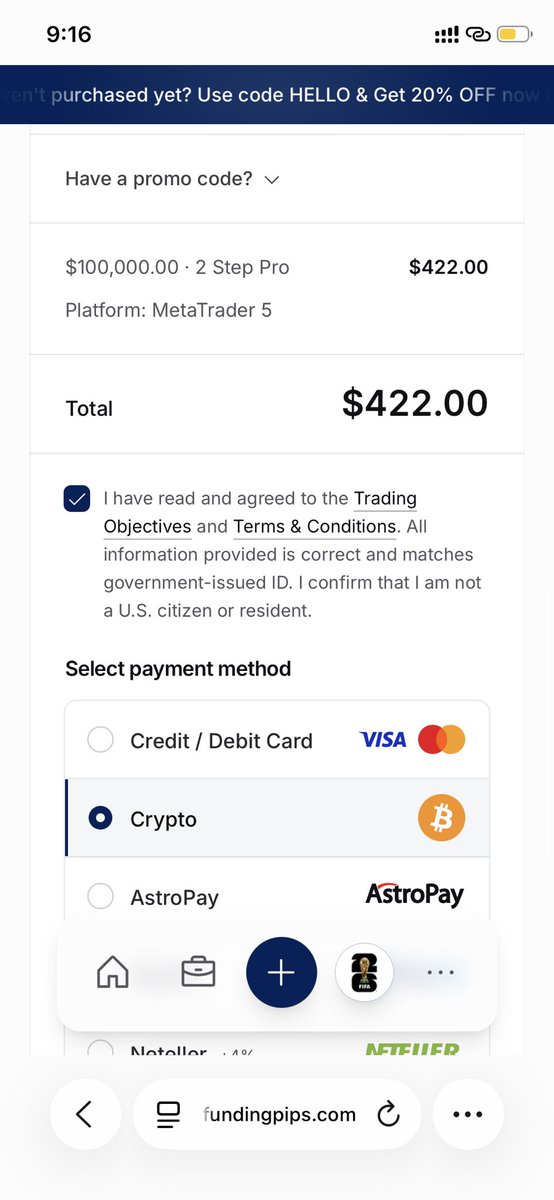The width and height of the screenshot is (554, 1200).
Task: Choose AstroPay payment method
Action: click(277, 897)
